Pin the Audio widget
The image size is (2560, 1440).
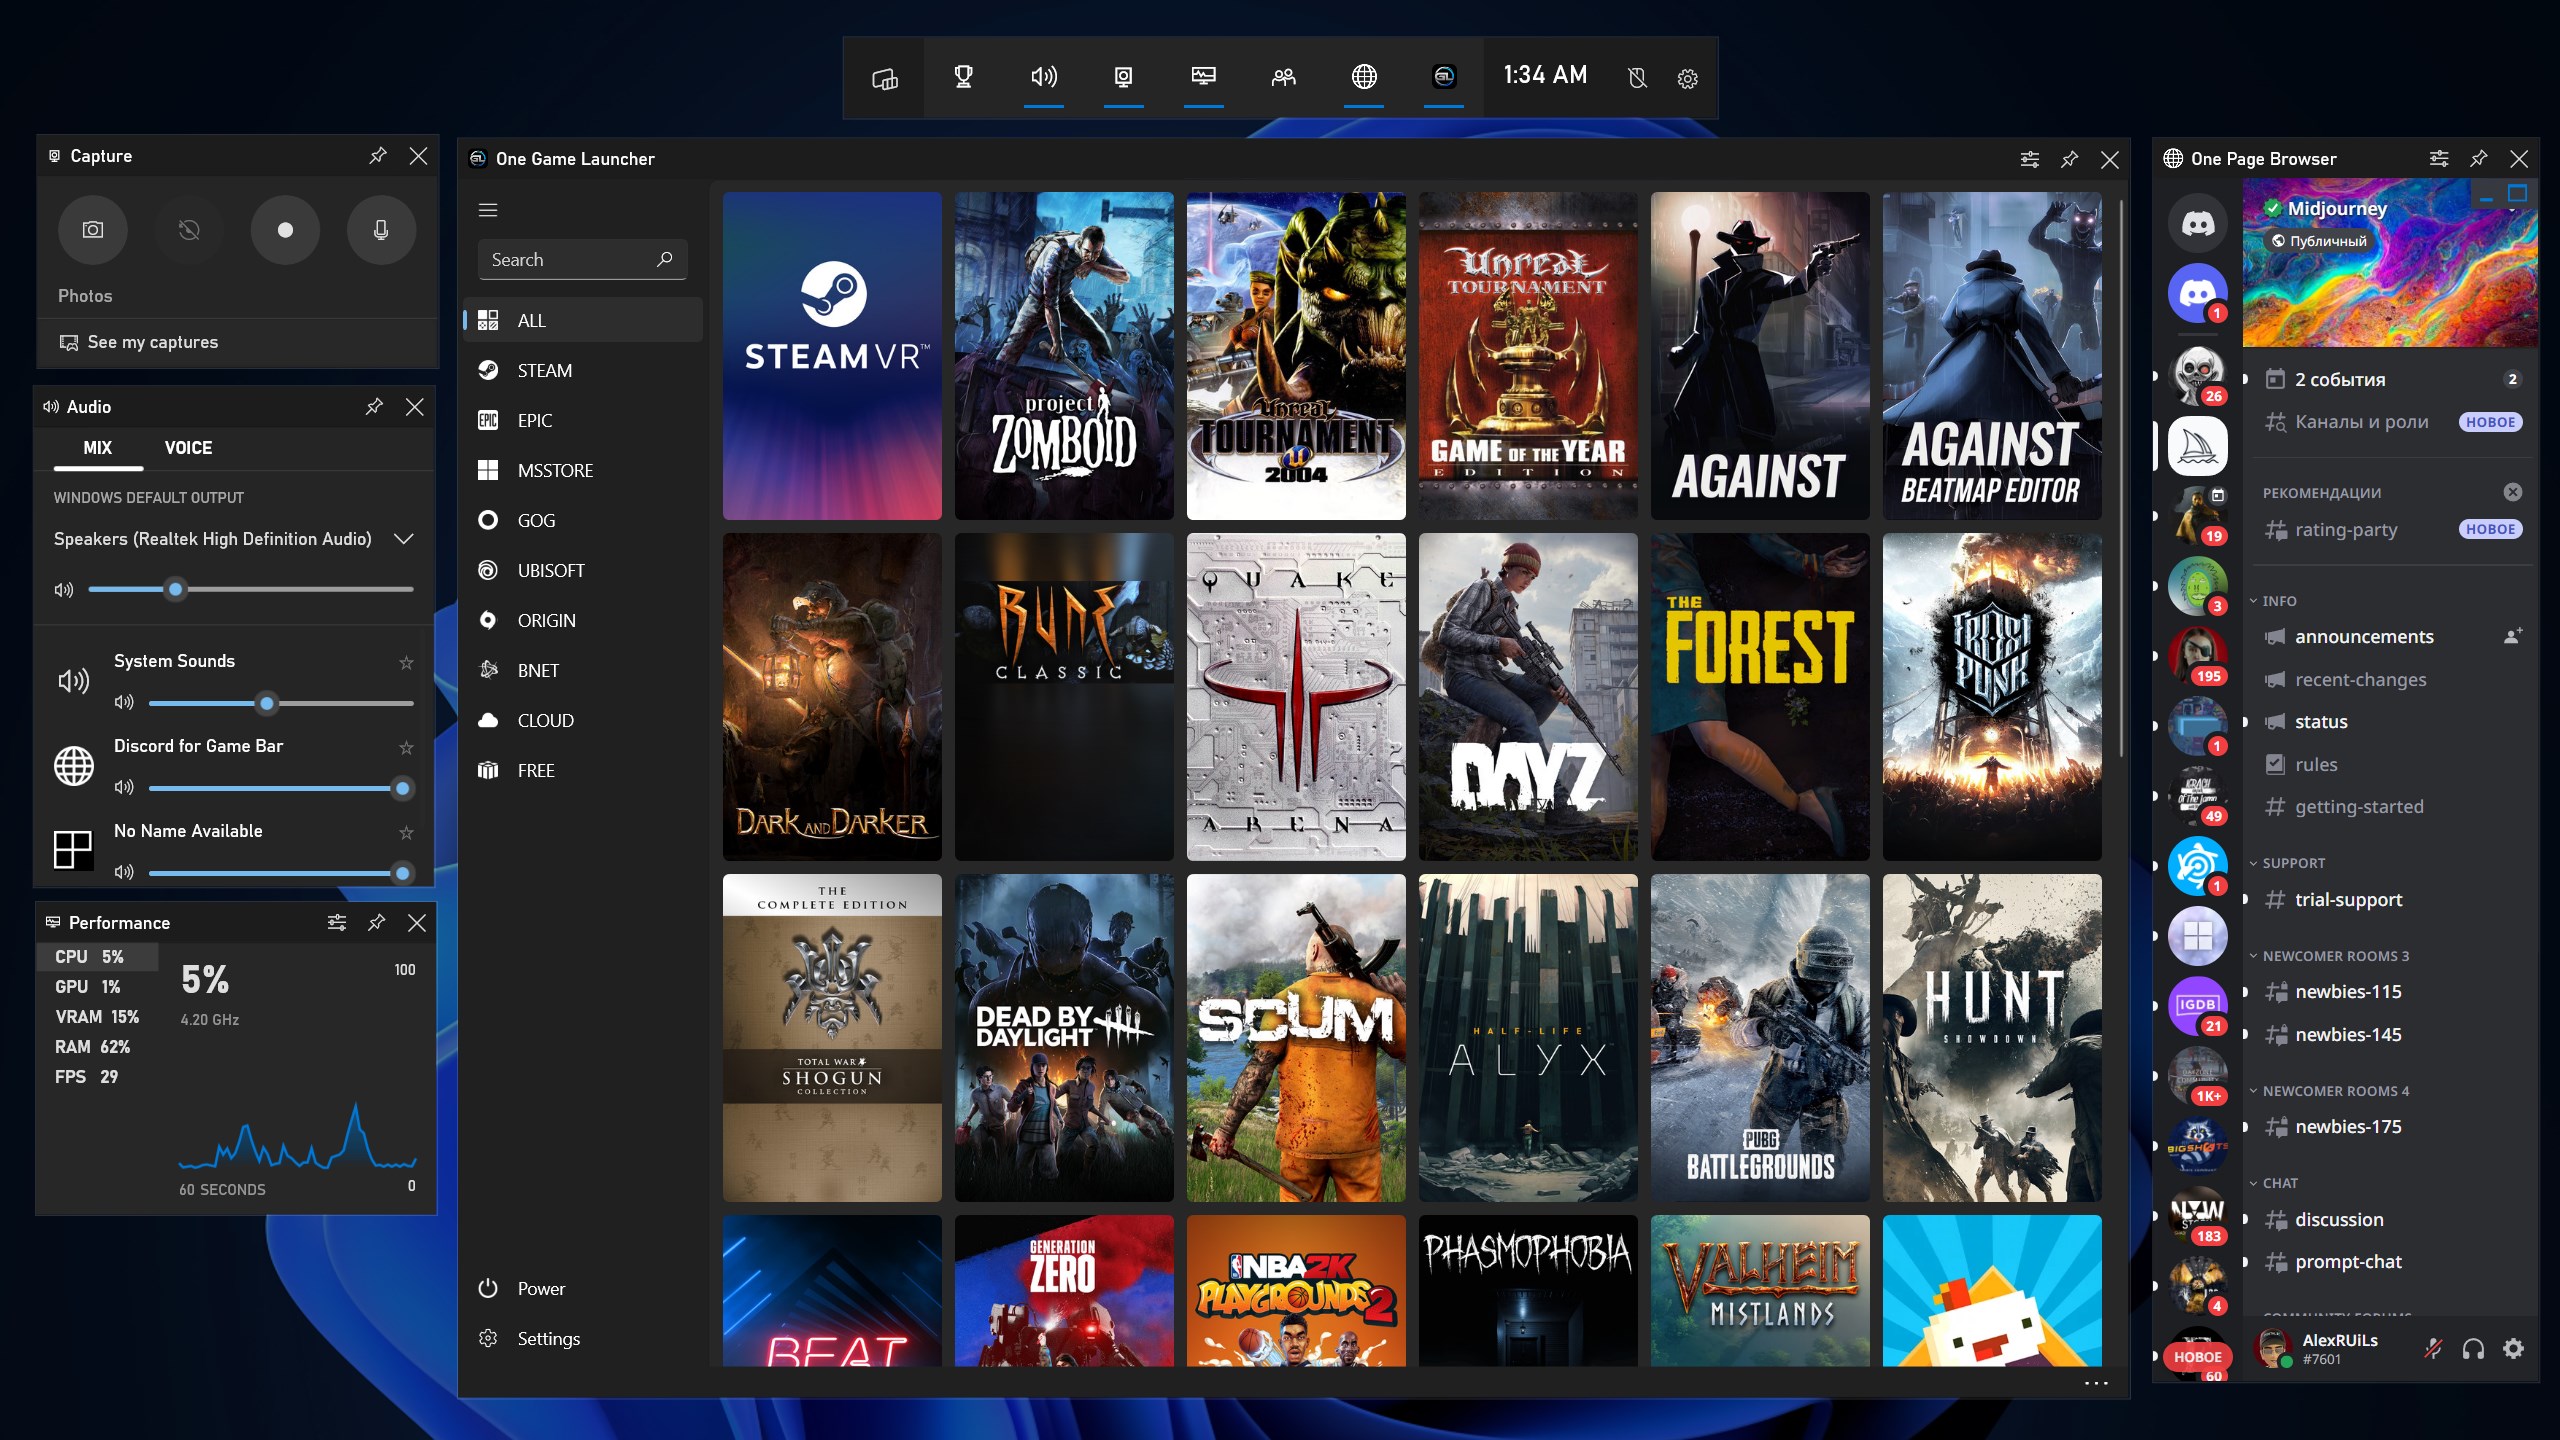tap(374, 406)
